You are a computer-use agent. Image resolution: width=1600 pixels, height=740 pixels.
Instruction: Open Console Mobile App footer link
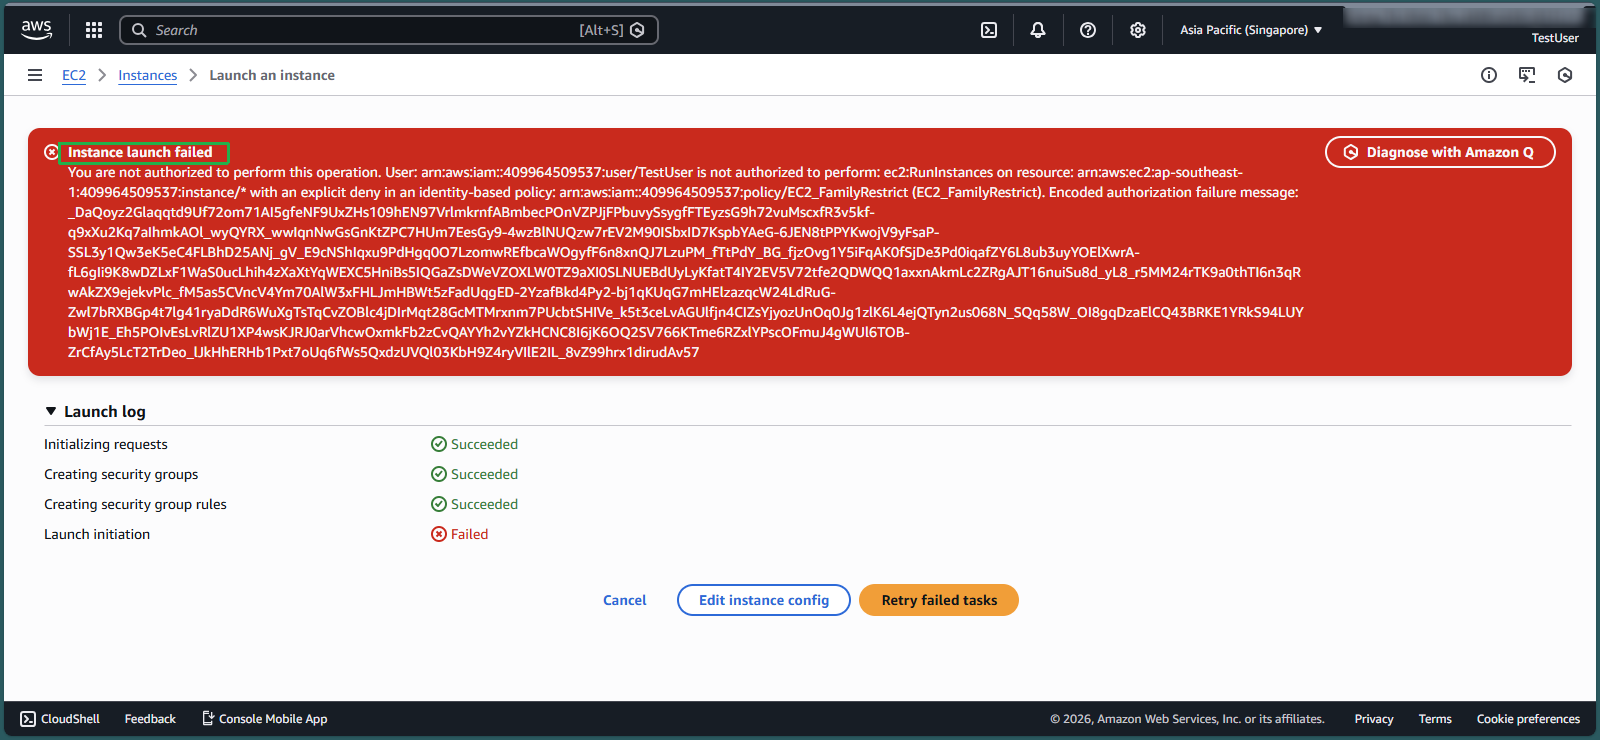pyautogui.click(x=265, y=719)
